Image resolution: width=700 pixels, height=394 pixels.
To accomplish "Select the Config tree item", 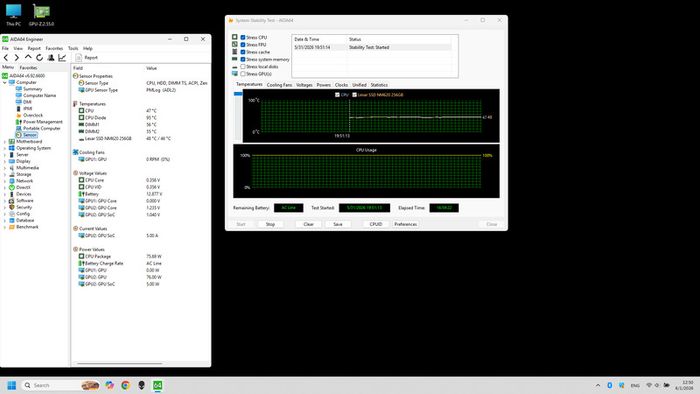I will 23,214.
